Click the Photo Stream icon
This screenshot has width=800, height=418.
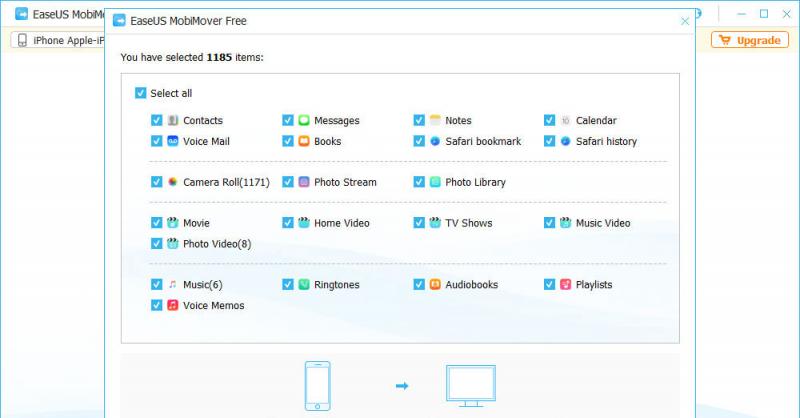304,182
